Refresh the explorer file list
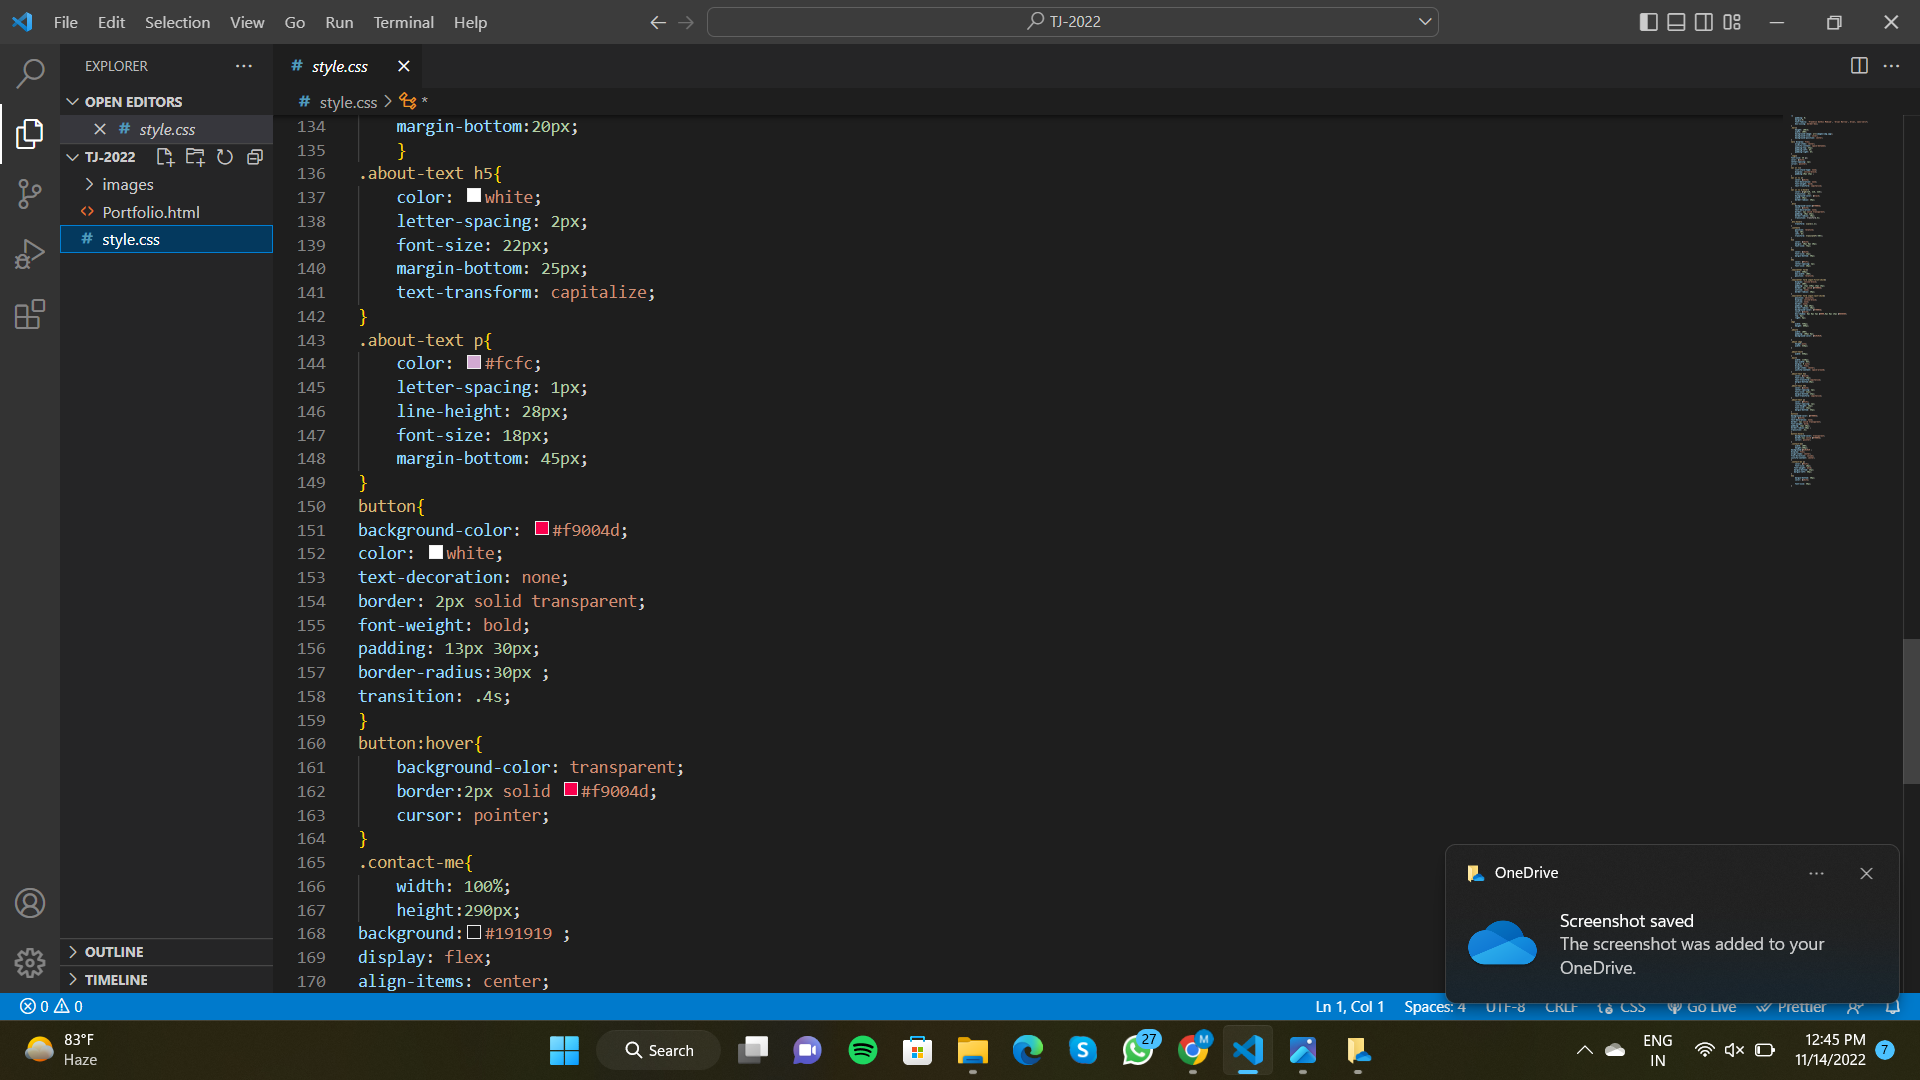1920x1080 pixels. point(225,157)
